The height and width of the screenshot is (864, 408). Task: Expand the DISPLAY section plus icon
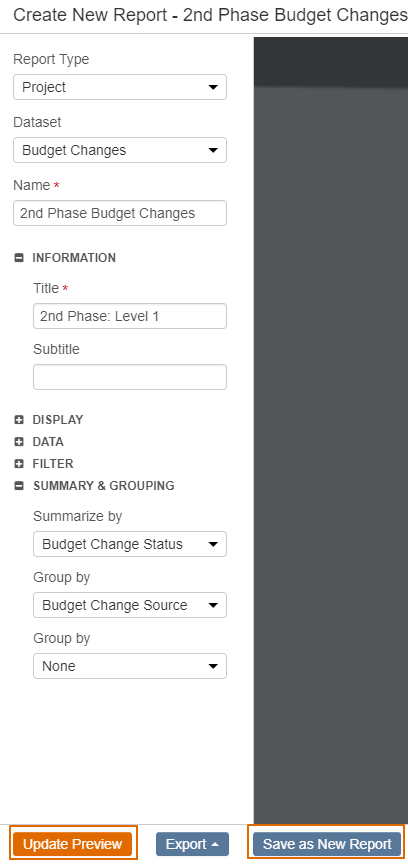(19, 420)
